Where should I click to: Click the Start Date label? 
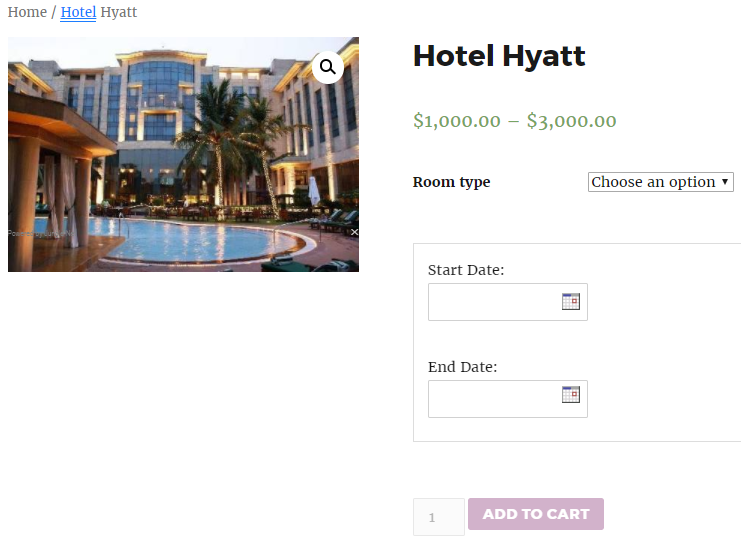pos(465,270)
